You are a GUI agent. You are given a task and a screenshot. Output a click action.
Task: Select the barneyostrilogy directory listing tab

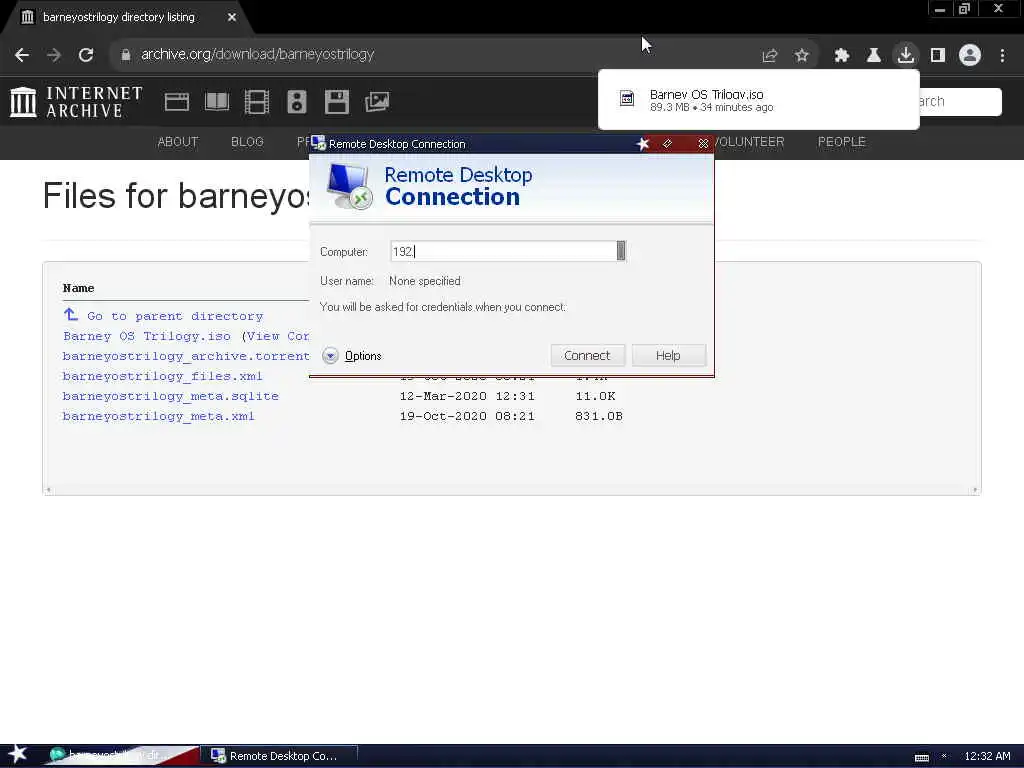pos(119,18)
